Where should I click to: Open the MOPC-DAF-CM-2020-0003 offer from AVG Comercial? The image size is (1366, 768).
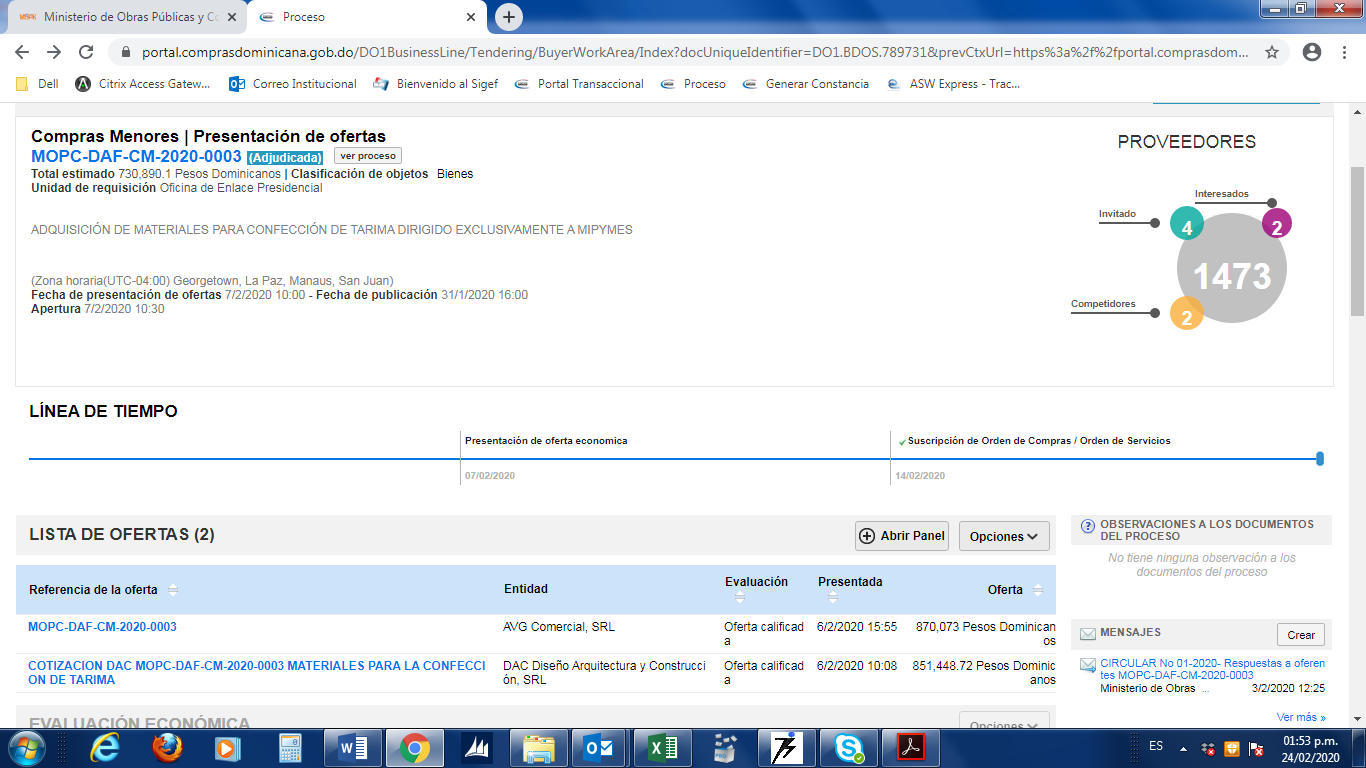click(102, 627)
